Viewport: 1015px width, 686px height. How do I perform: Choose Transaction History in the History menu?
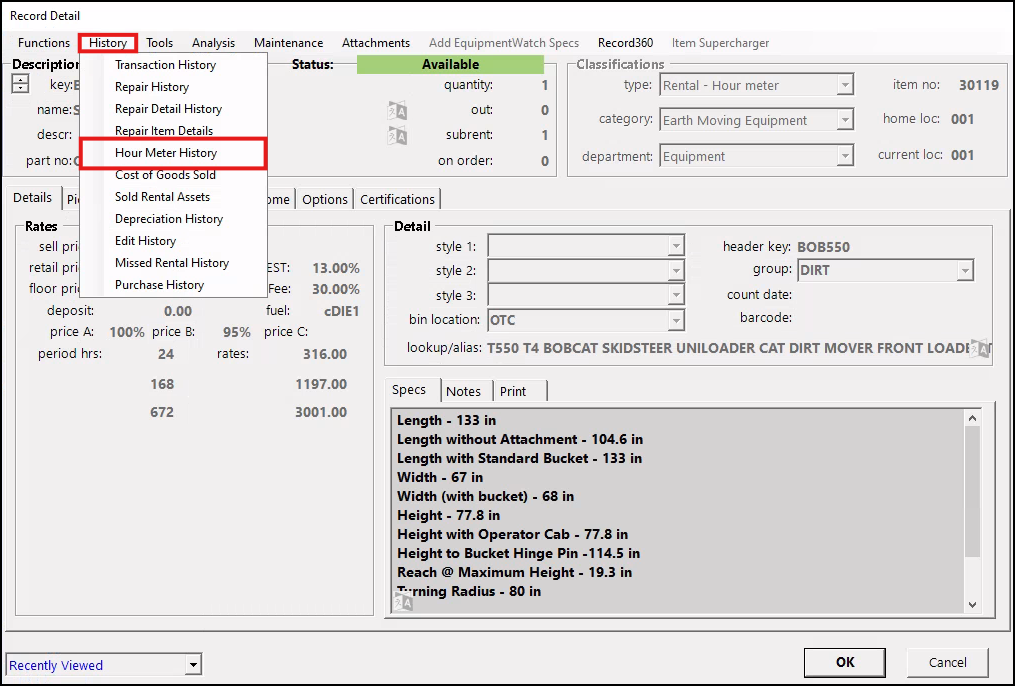[x=165, y=65]
